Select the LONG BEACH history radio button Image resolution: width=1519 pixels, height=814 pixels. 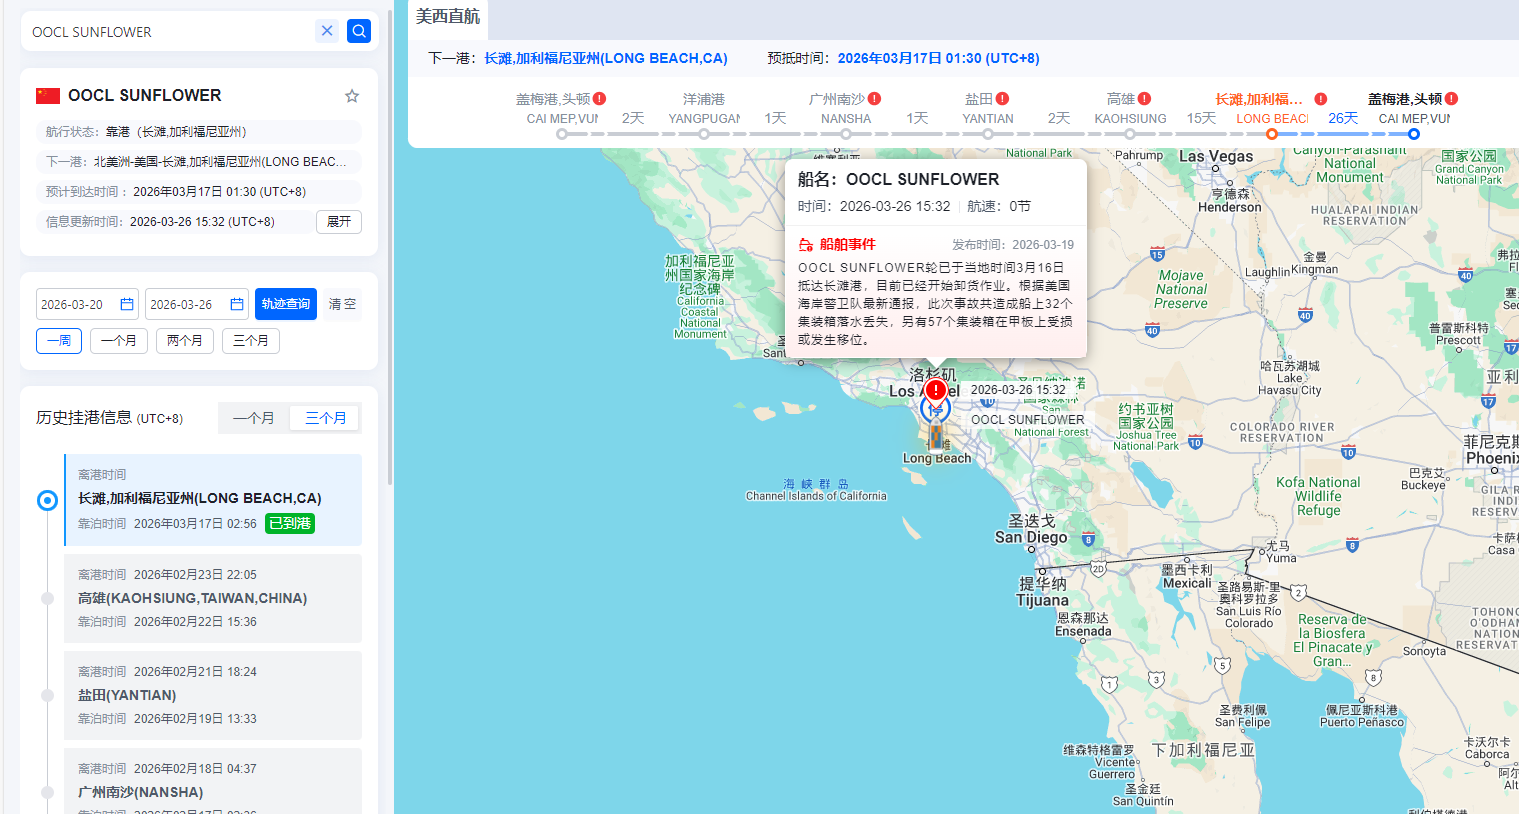tap(47, 500)
